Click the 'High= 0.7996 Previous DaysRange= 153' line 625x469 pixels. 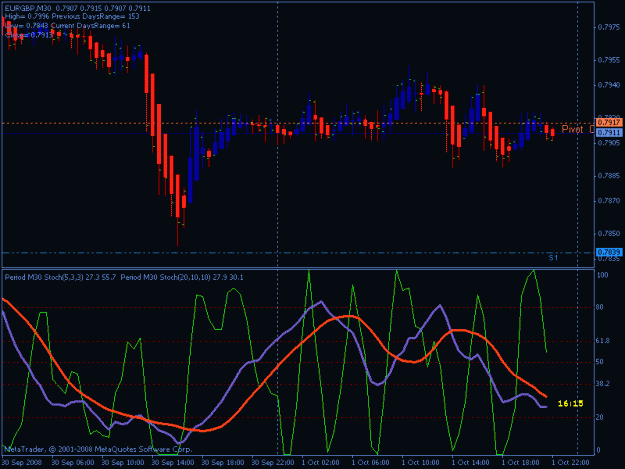(x=72, y=17)
